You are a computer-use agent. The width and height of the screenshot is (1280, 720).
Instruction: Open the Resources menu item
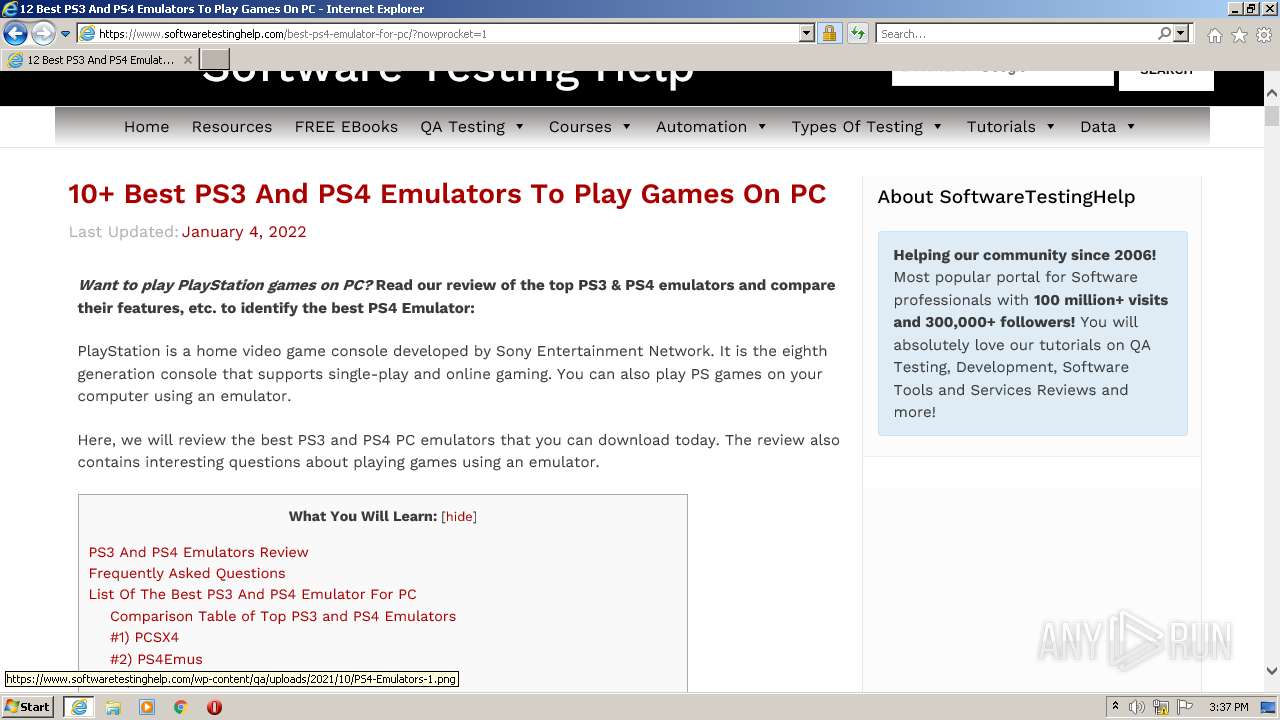232,127
